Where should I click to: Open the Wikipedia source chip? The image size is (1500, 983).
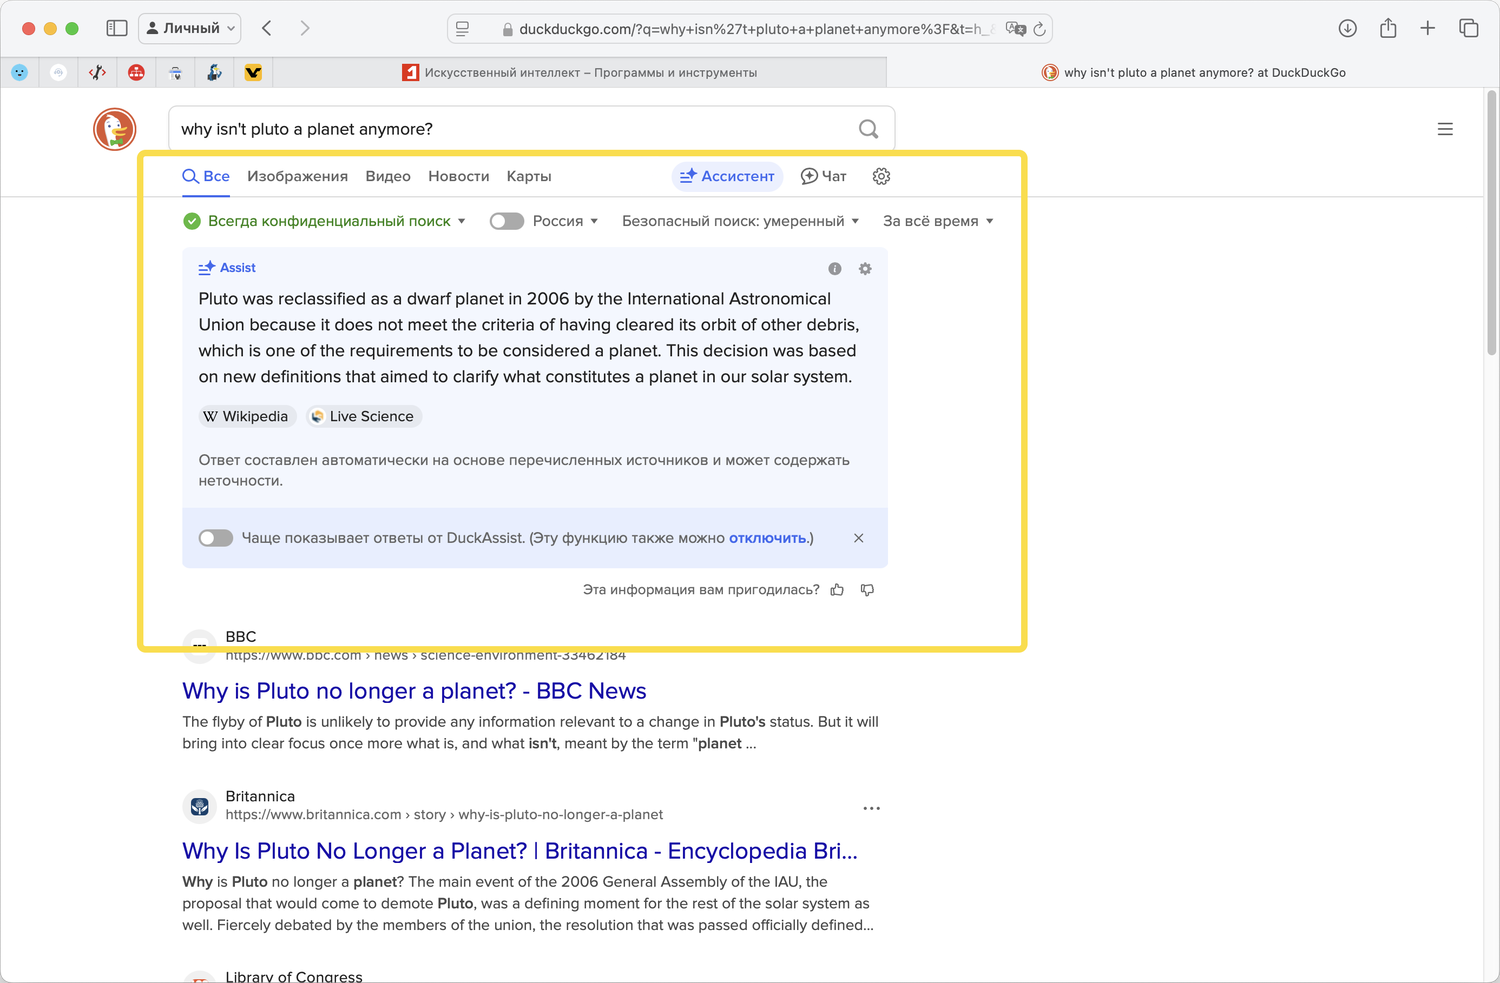point(246,416)
